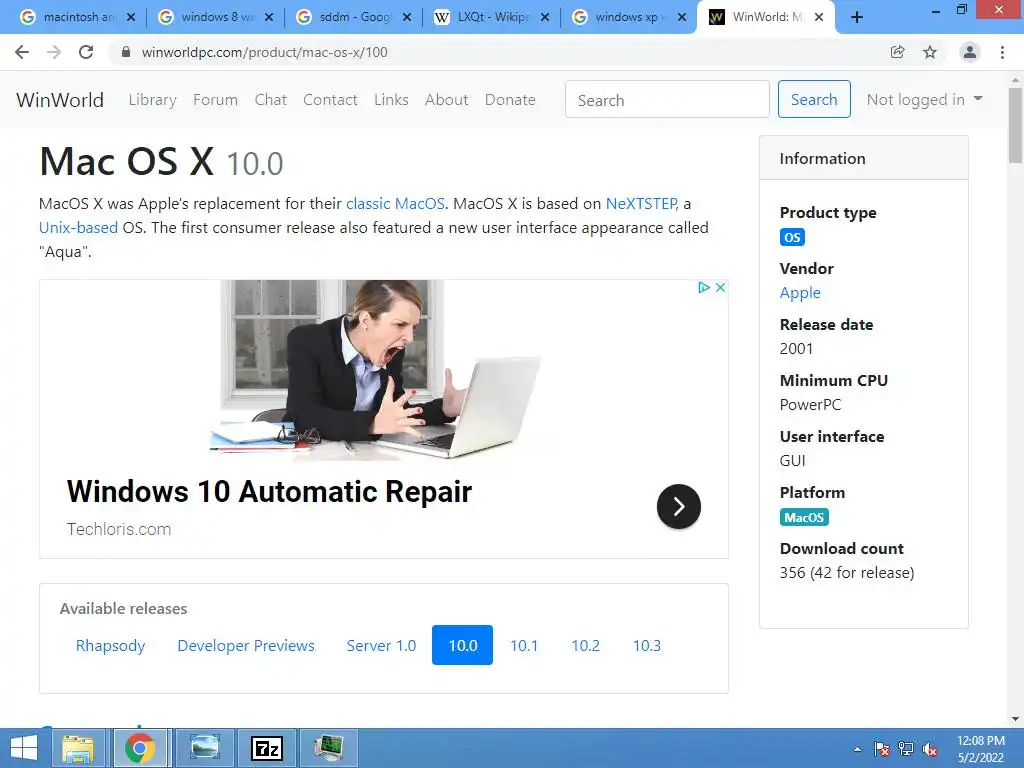Show hidden tray icons arrow
Viewport: 1024px width, 768px height.
point(857,750)
